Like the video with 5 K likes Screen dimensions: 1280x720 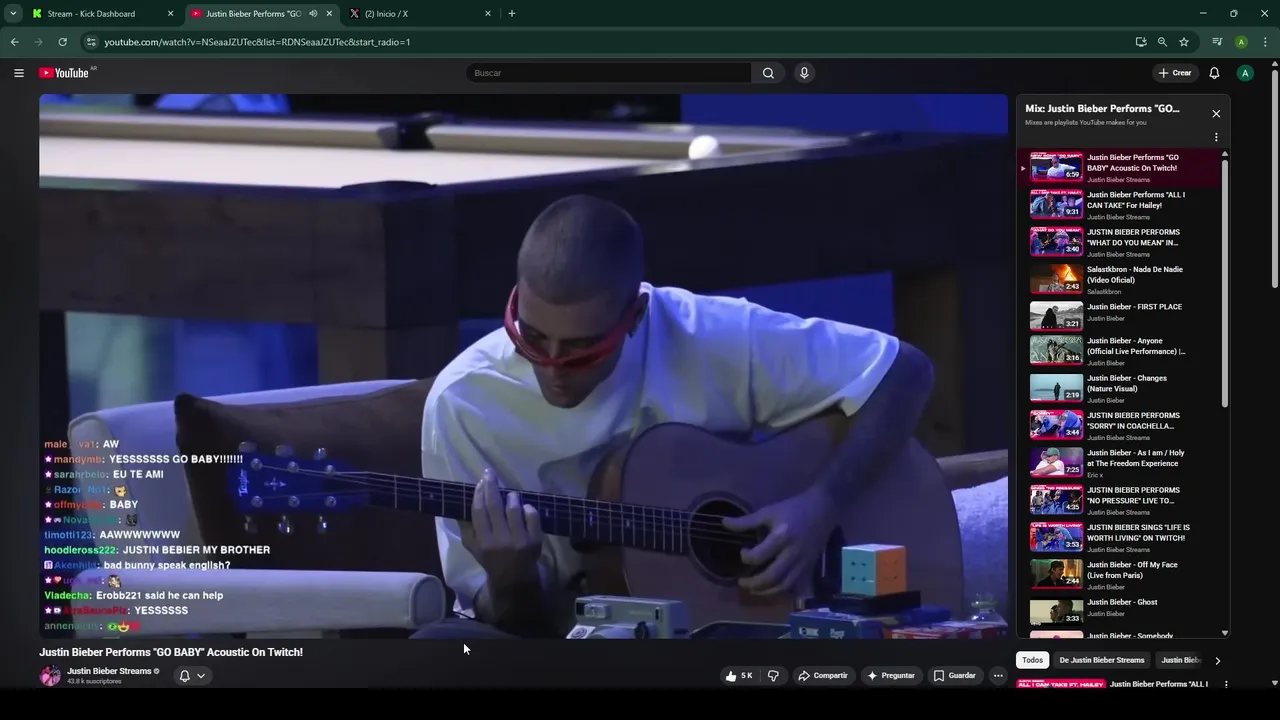(x=739, y=676)
